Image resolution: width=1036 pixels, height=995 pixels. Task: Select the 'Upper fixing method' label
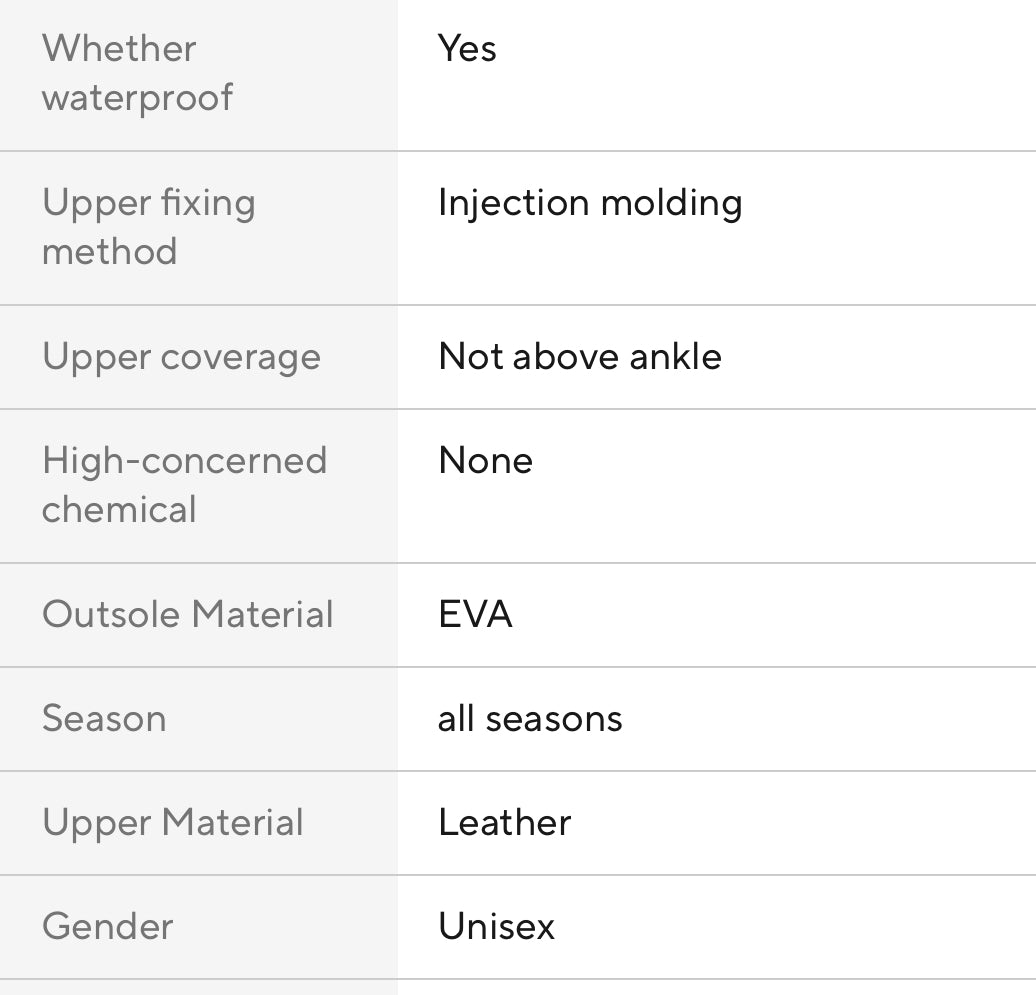click(149, 227)
